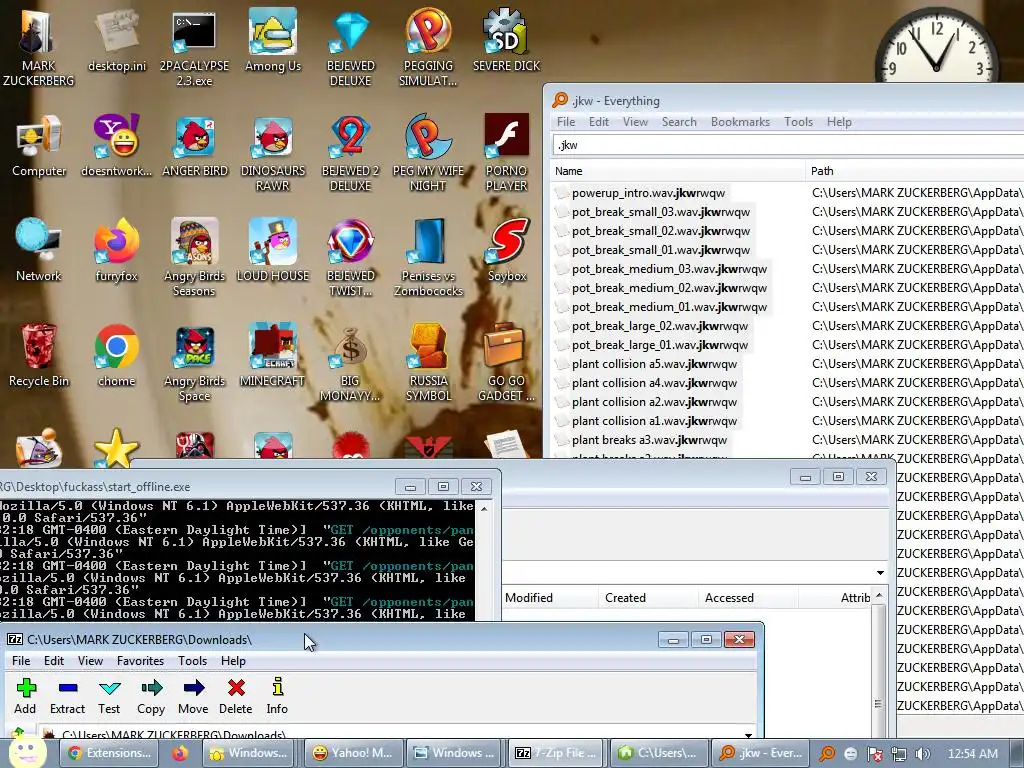Switch to Extensions Chrome taskbar button
The height and width of the screenshot is (768, 1024).
click(110, 753)
